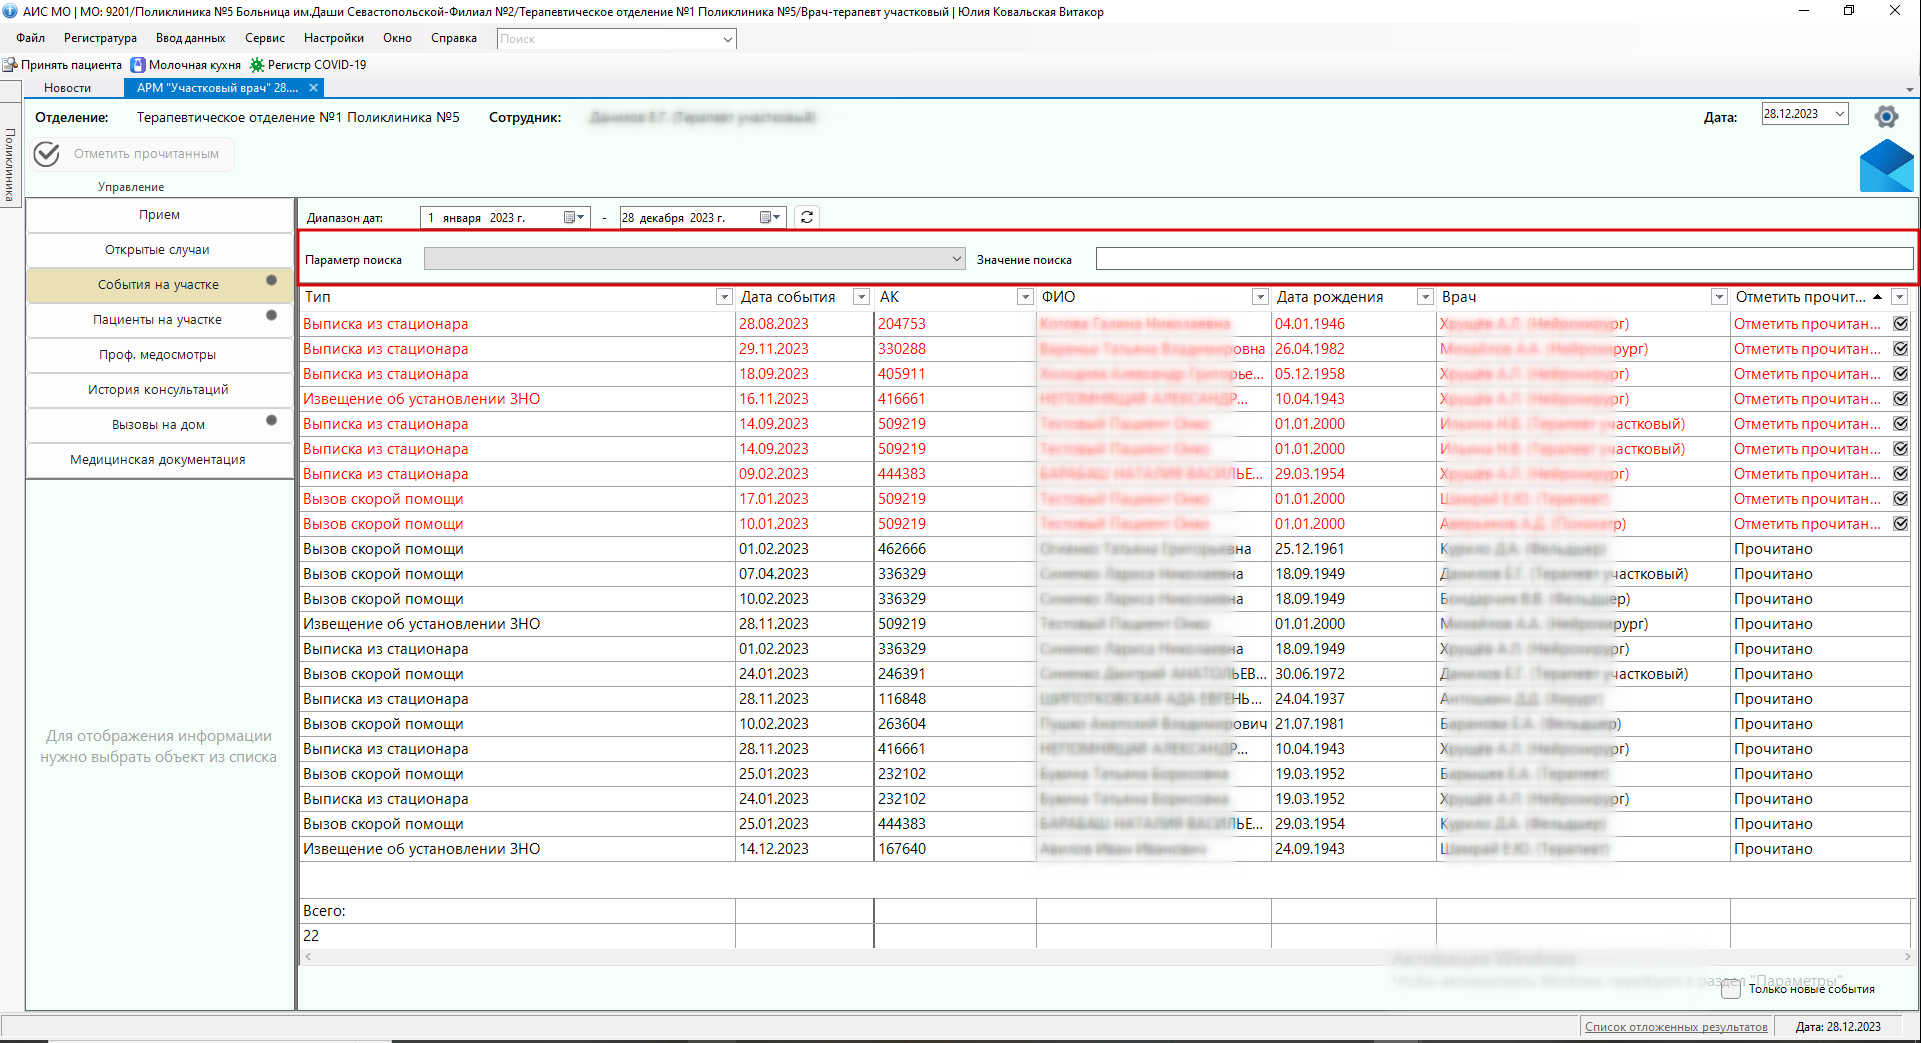Open calendar for start date 1 января 2023

pyautogui.click(x=573, y=217)
